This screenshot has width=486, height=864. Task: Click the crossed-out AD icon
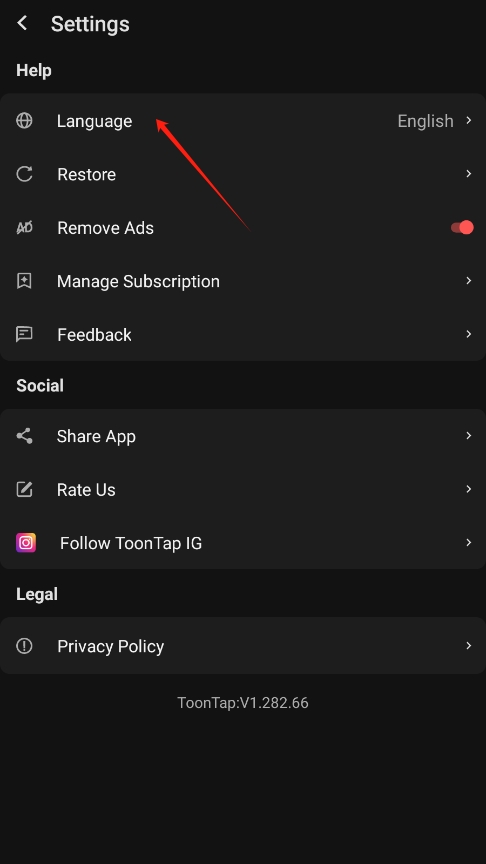click(x=24, y=227)
